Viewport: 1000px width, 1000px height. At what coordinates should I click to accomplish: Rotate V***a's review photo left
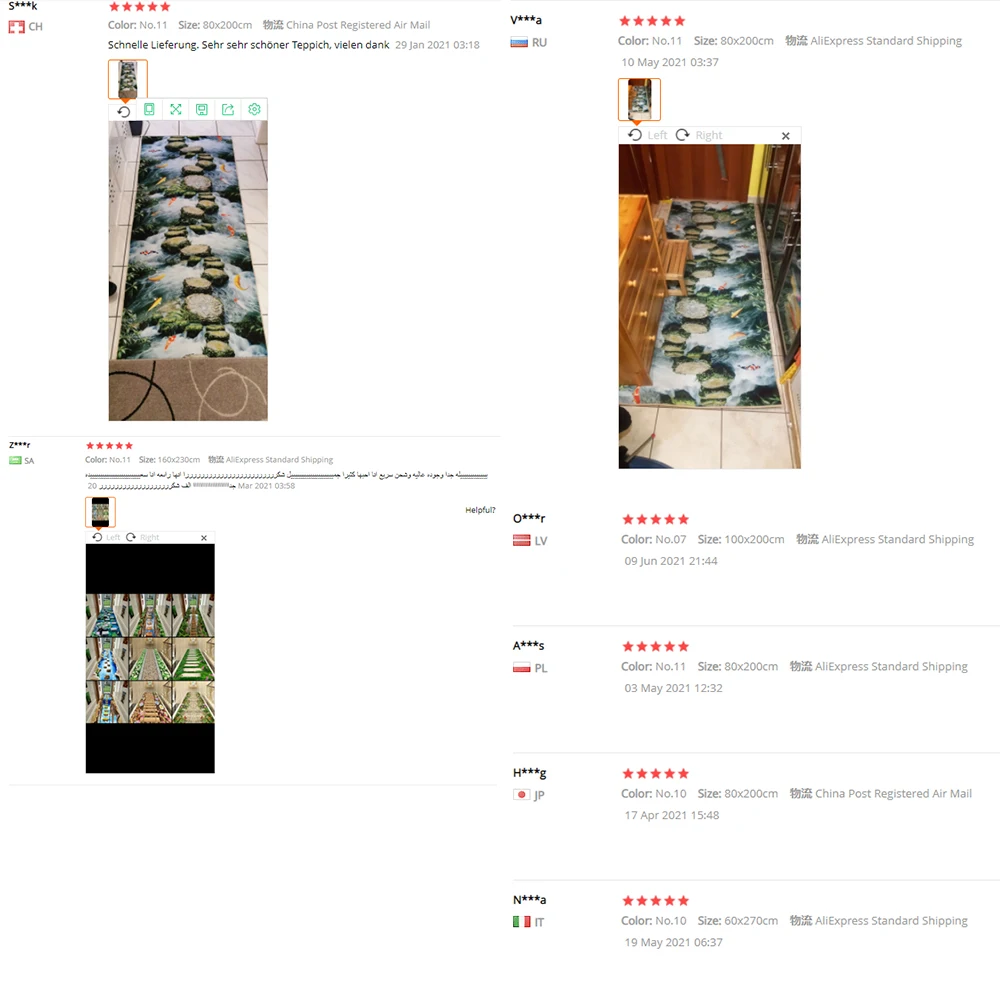coord(647,135)
